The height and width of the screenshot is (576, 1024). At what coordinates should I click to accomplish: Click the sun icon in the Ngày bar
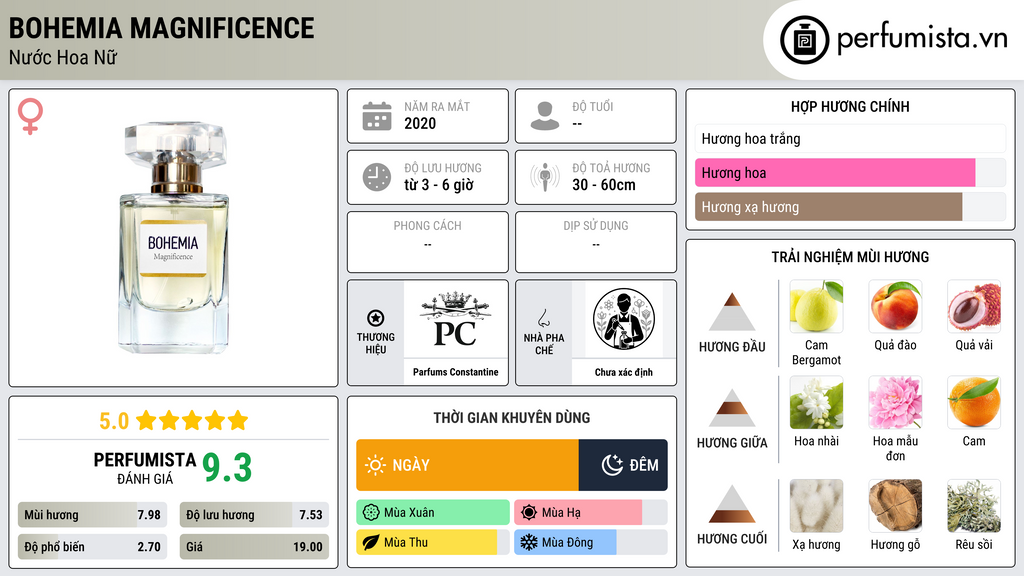point(375,465)
